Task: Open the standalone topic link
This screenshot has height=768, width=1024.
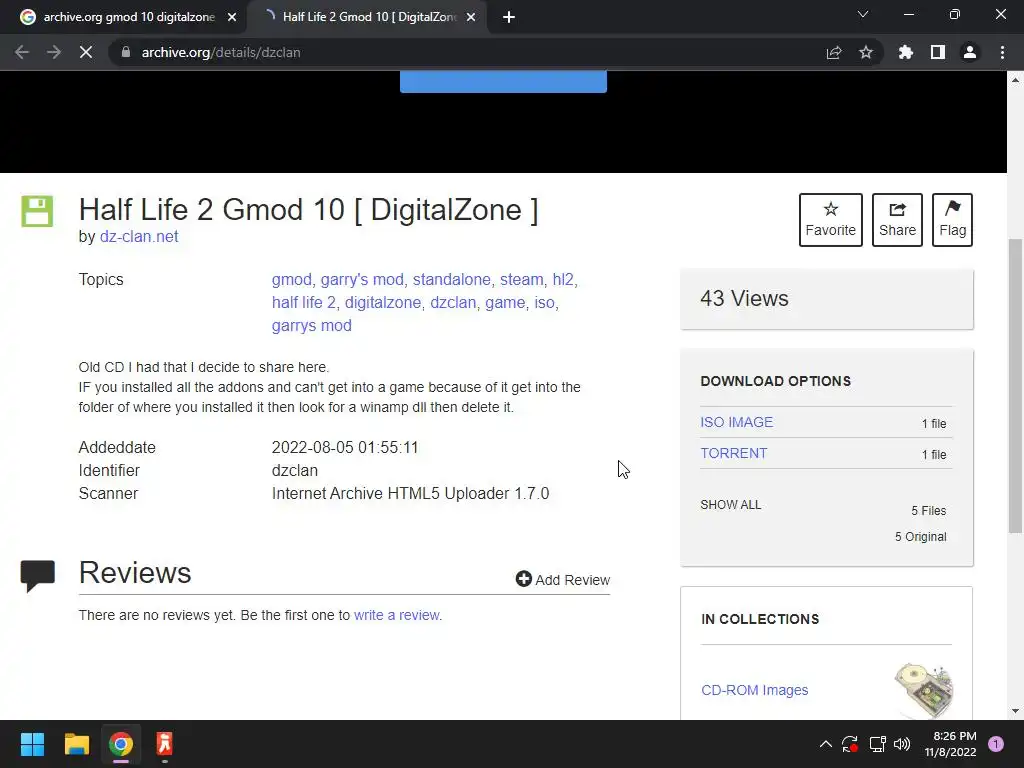Action: [x=451, y=280]
